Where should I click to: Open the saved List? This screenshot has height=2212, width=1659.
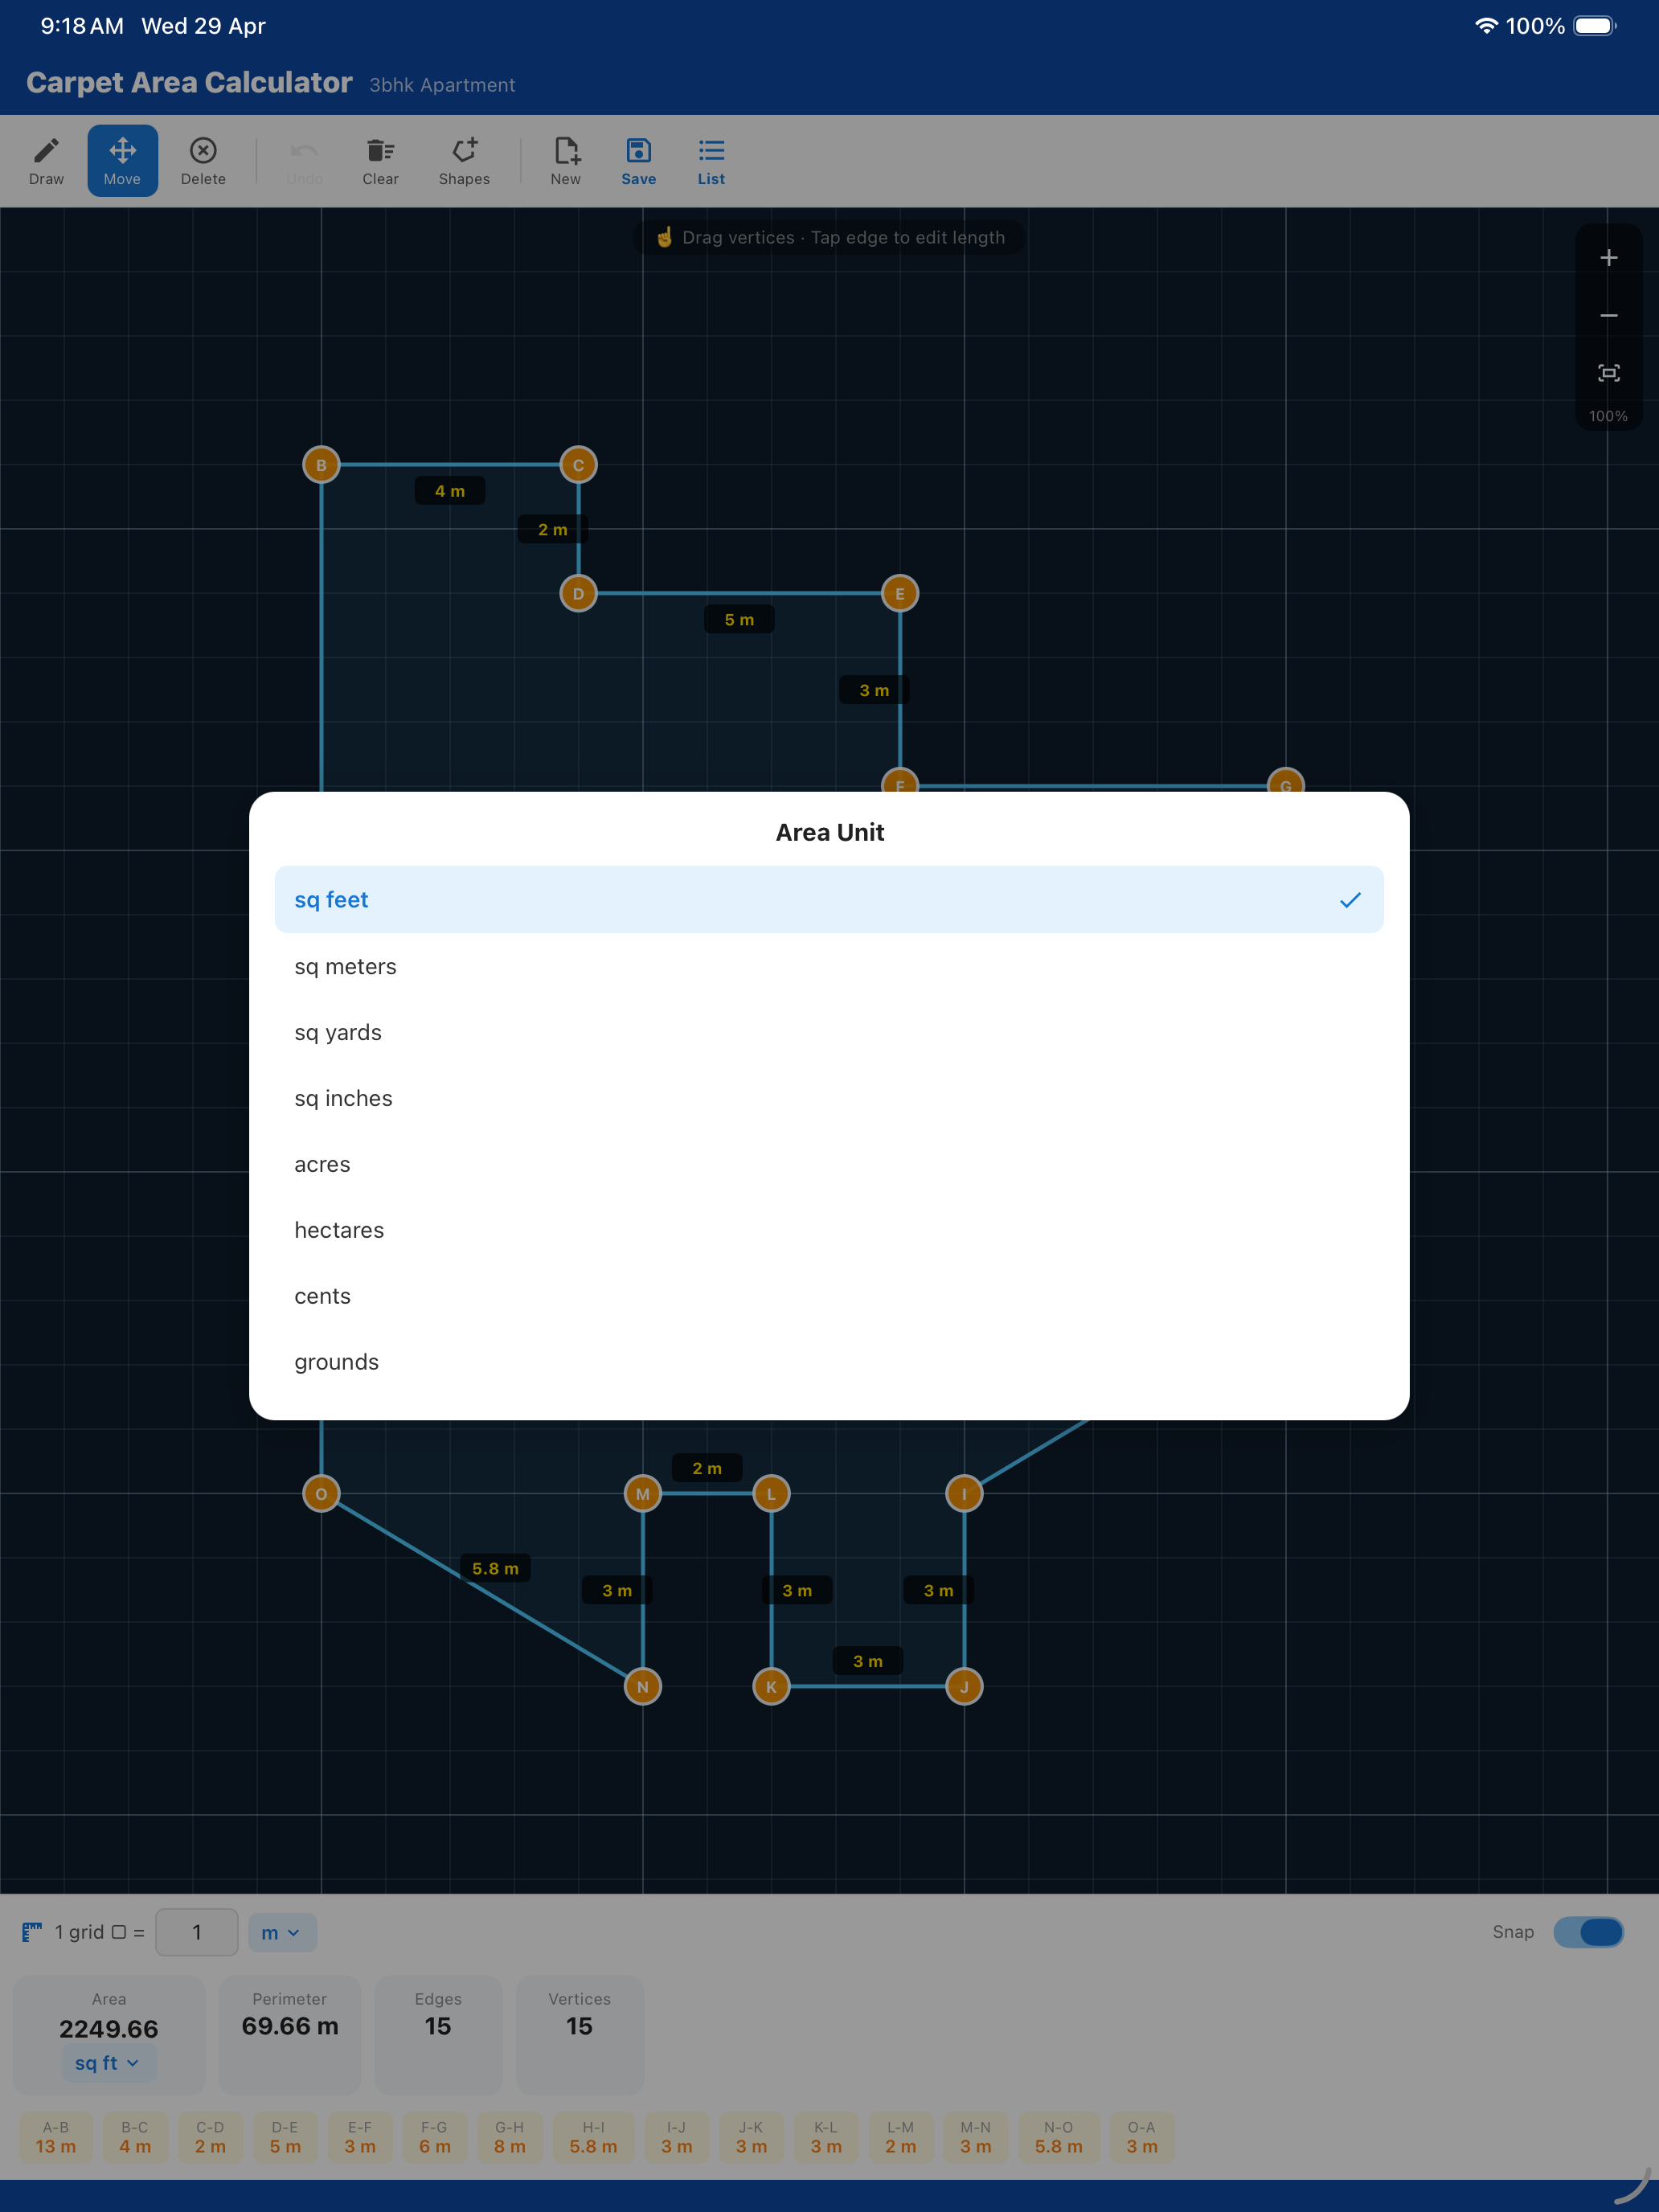point(711,161)
